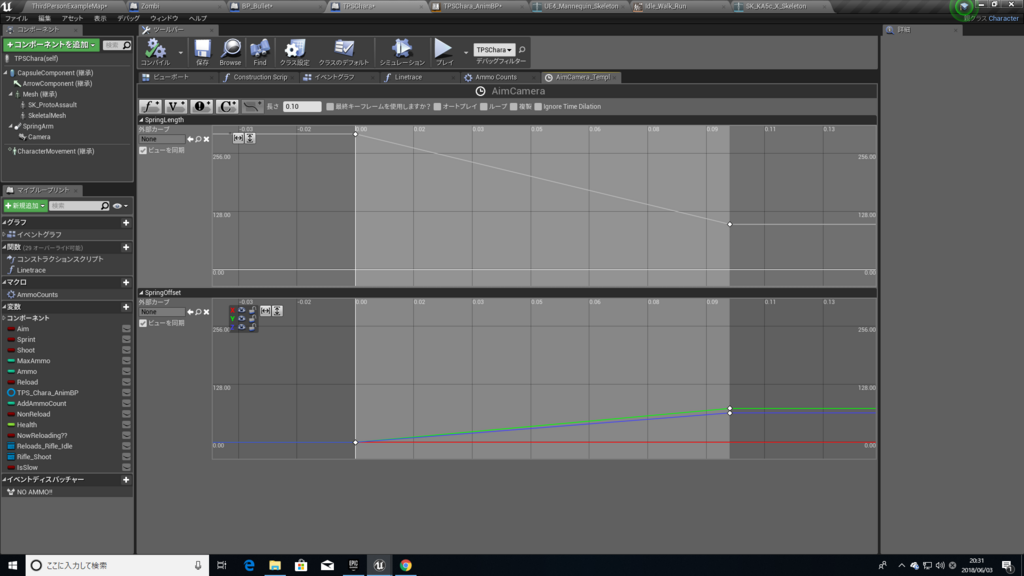
Task: Uncheck ビューを同期 for SpringOffset track
Action: pyautogui.click(x=143, y=323)
